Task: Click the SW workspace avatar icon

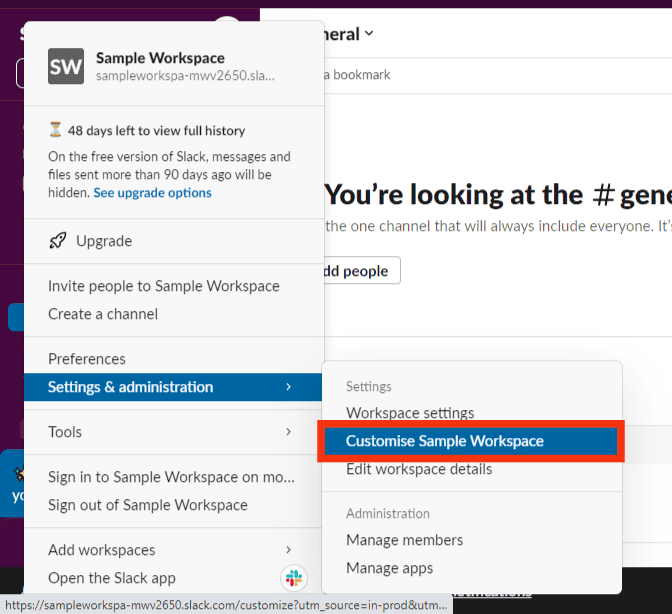Action: click(66, 66)
